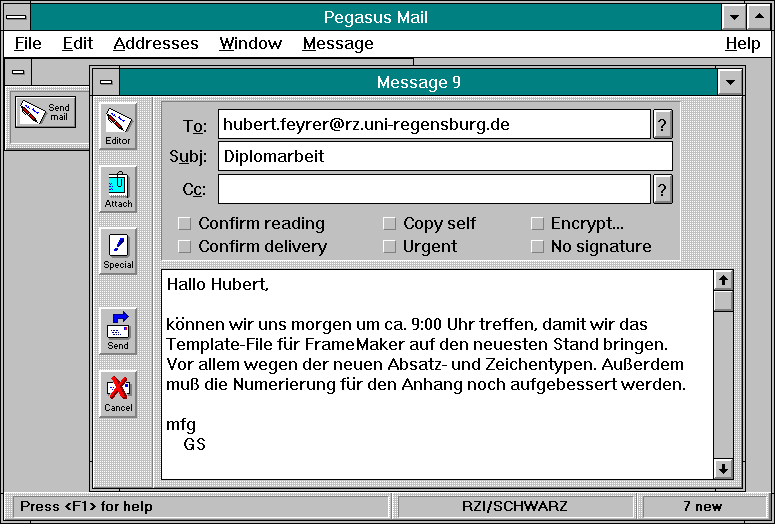The width and height of the screenshot is (775, 524).
Task: Open the Edit menu
Action: (78, 44)
